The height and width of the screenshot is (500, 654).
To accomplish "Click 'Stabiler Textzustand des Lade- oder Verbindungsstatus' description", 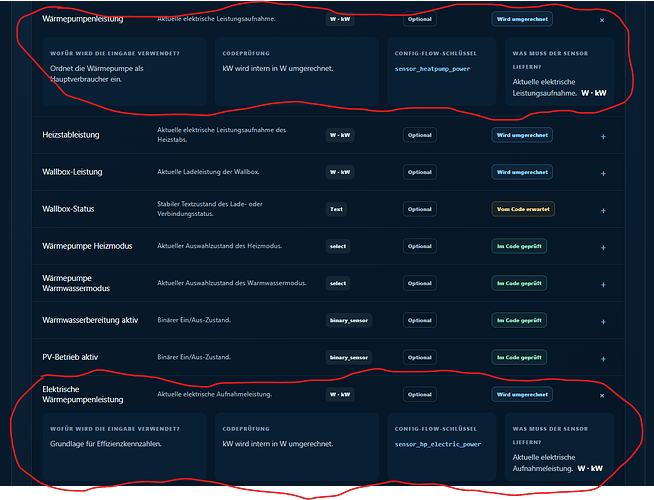I will pos(210,209).
